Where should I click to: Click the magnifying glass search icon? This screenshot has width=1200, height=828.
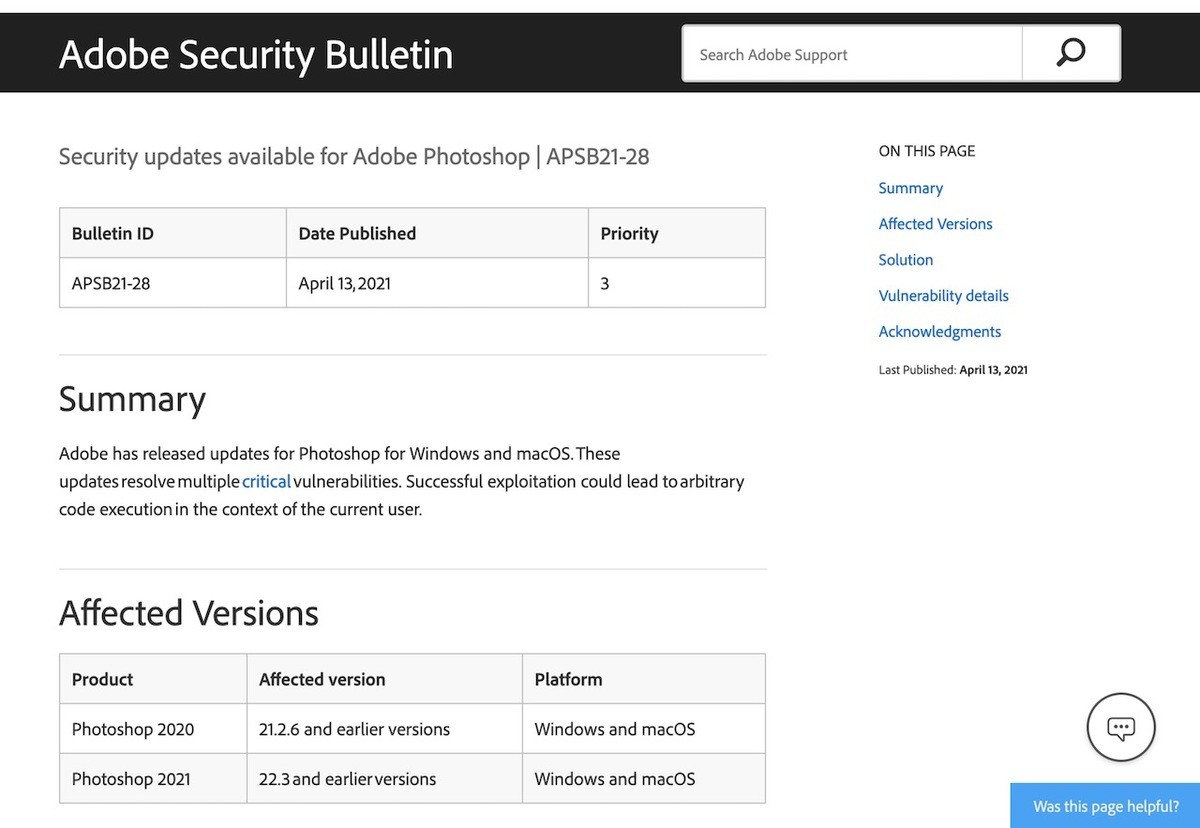pos(1071,53)
